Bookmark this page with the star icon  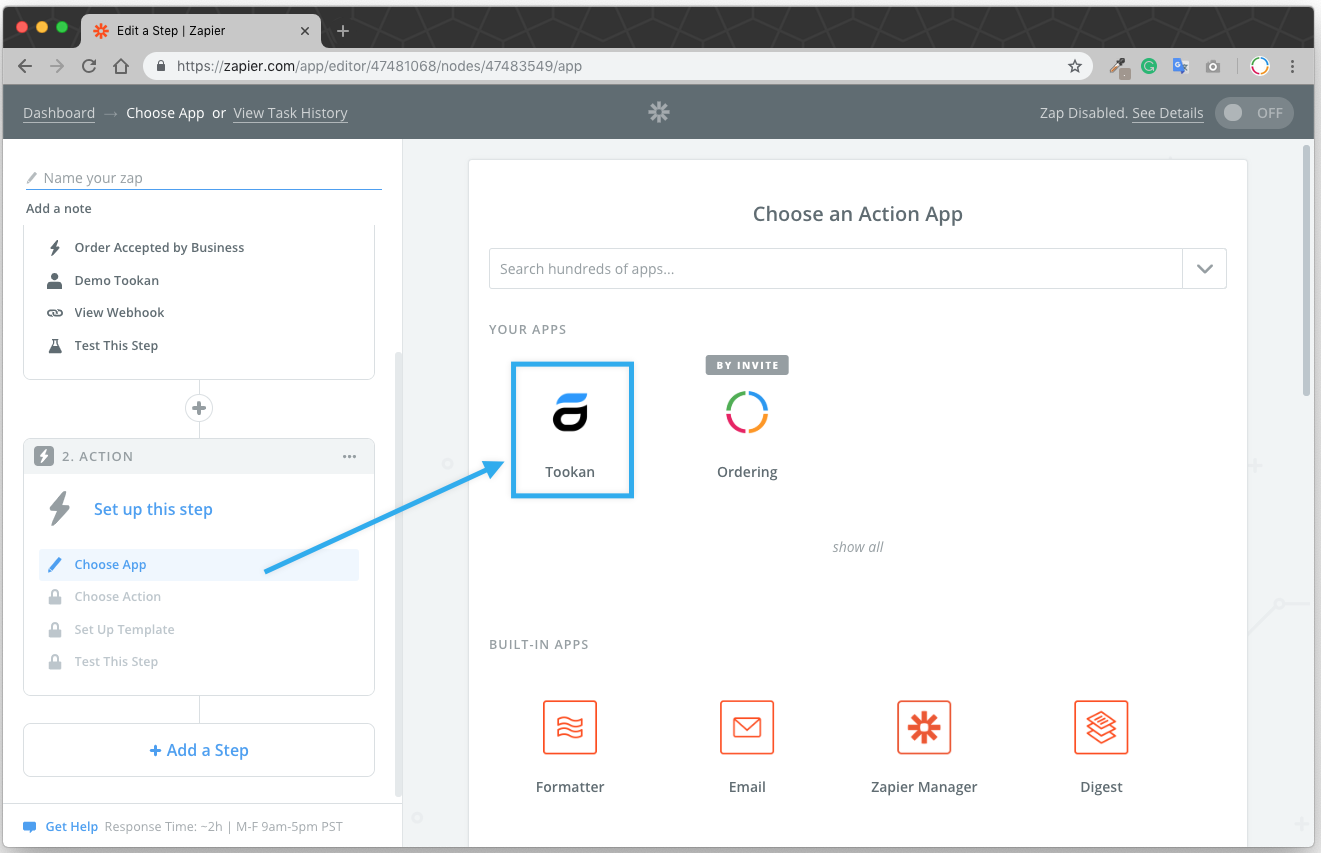click(x=1075, y=66)
